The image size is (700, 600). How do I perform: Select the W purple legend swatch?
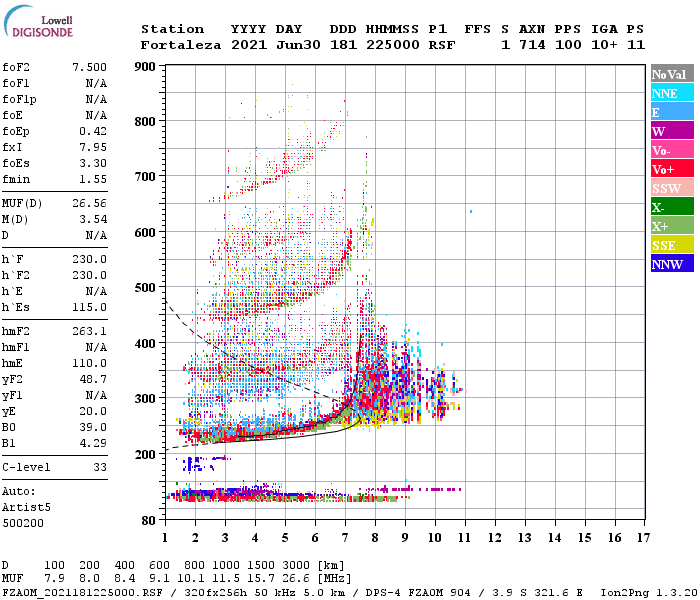point(672,131)
